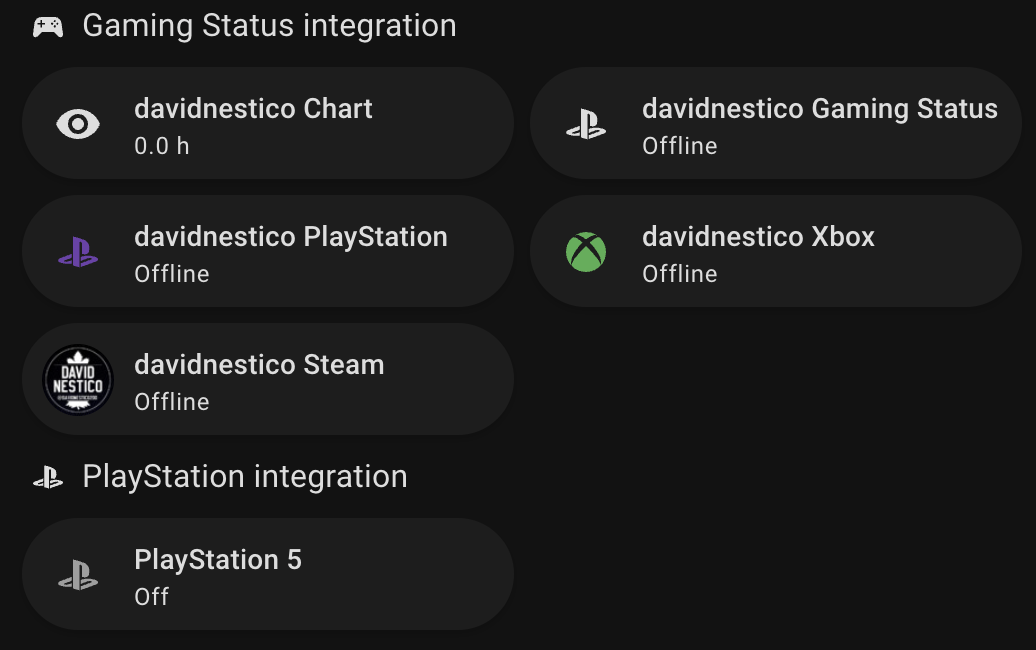Open the davidnestico PlayStation tile
The image size is (1036, 650).
point(268,251)
